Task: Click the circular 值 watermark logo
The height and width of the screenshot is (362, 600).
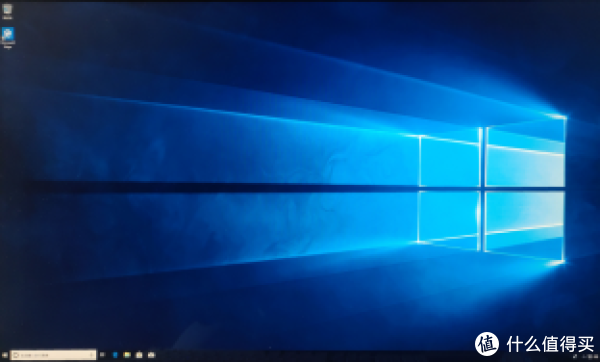Action: [x=487, y=344]
